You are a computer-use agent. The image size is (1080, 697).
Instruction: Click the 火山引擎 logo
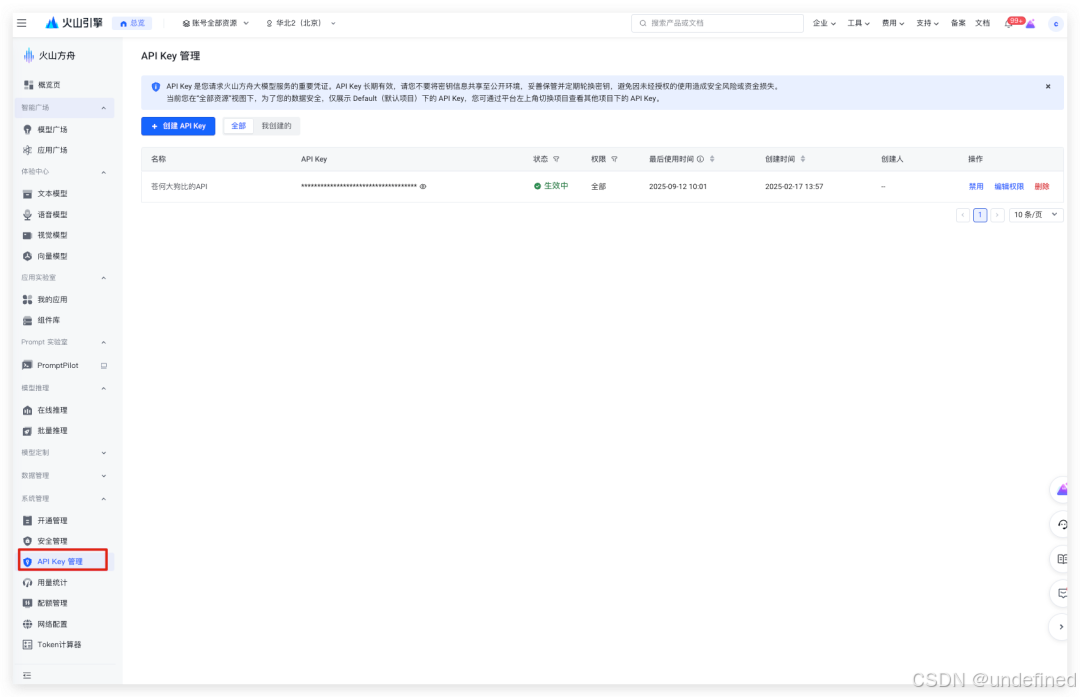(74, 23)
